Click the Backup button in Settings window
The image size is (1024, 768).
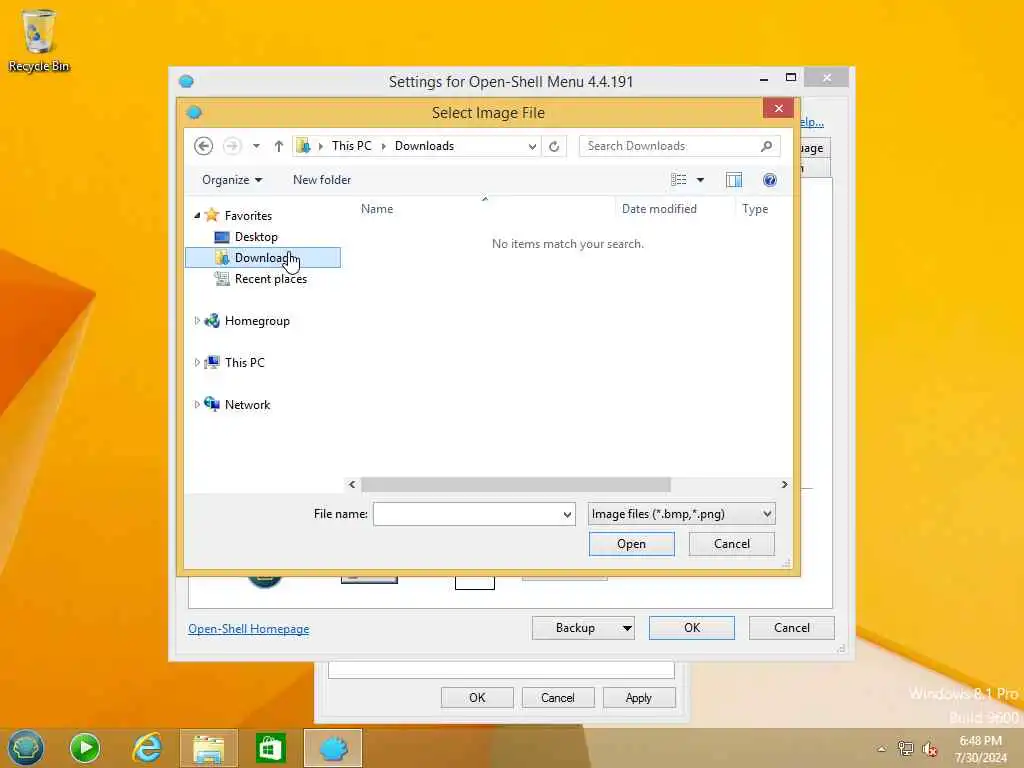click(x=583, y=628)
